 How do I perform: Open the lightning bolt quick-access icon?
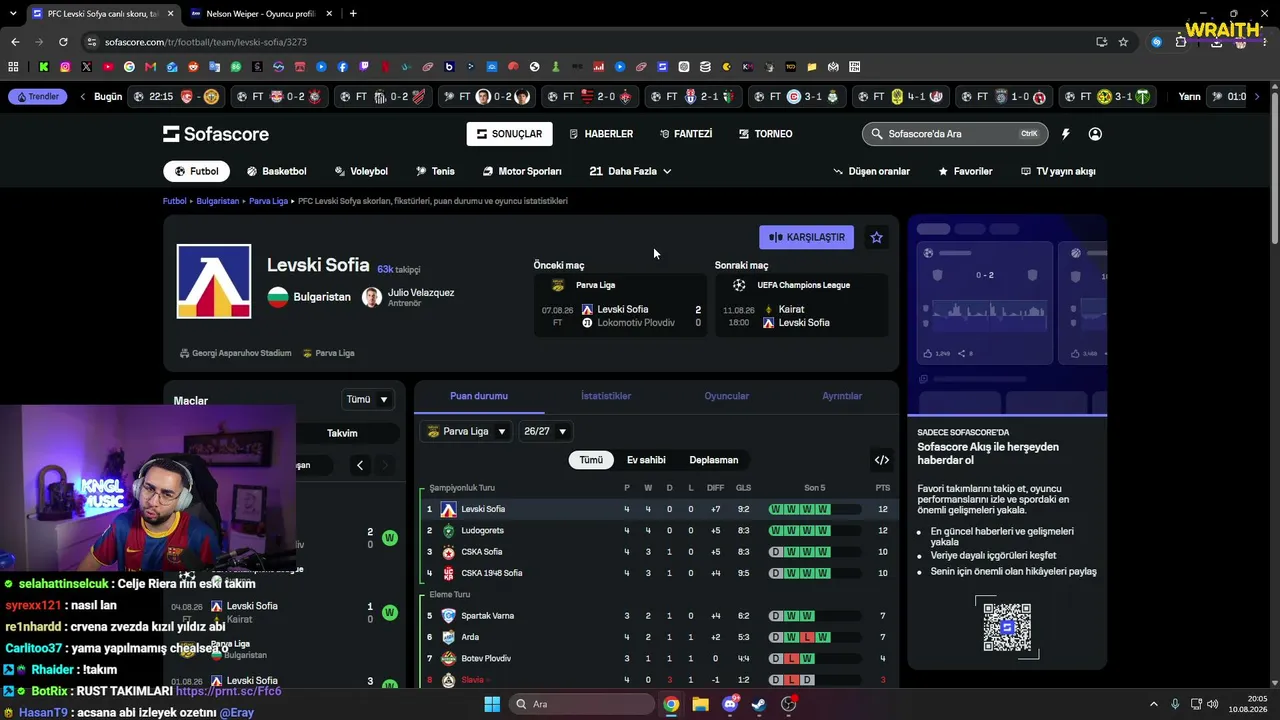click(x=1066, y=134)
